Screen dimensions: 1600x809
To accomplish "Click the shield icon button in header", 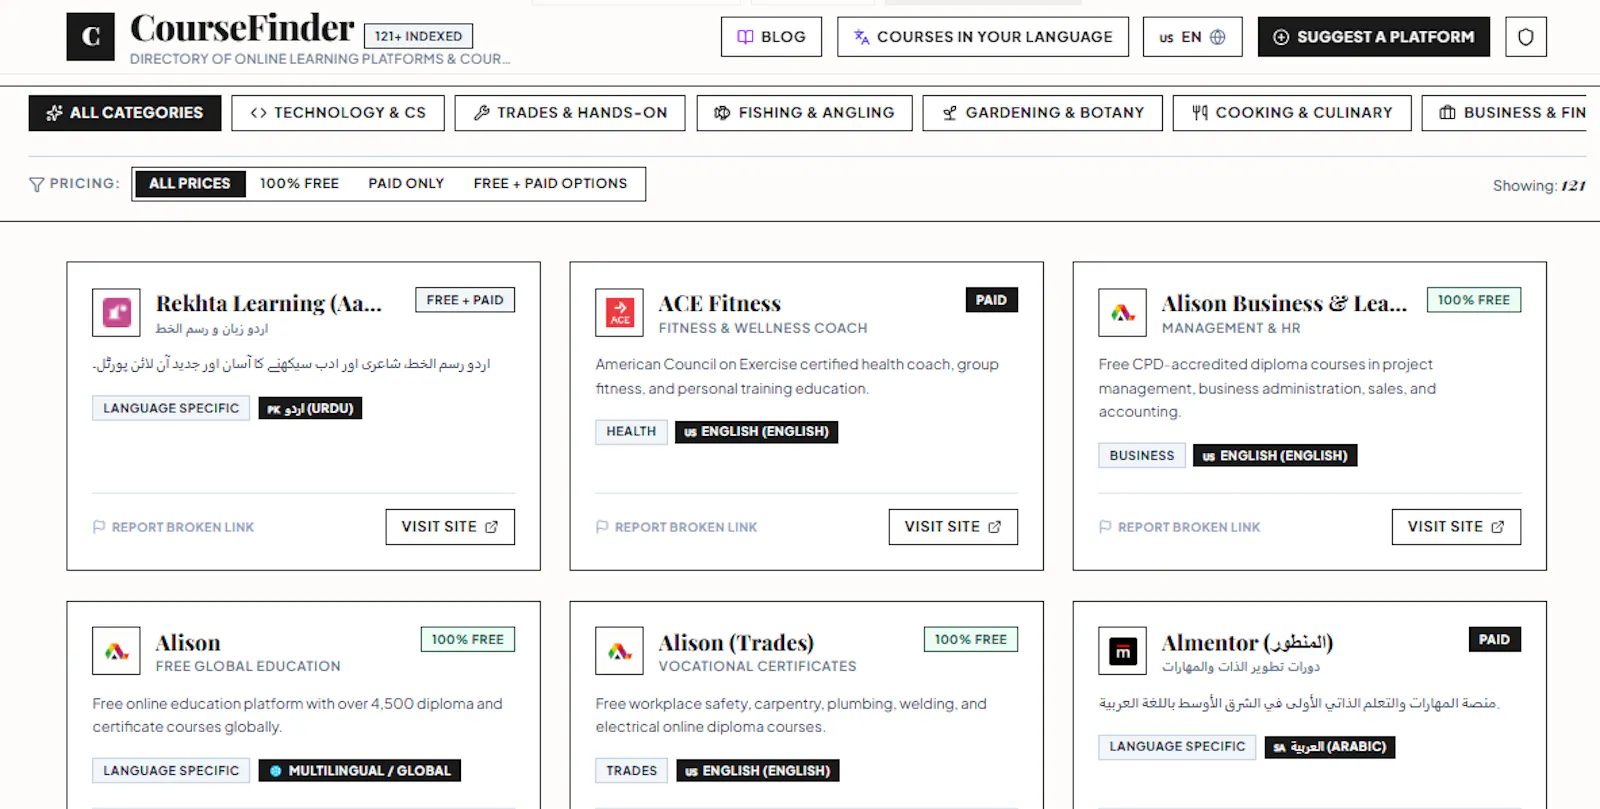I will point(1525,37).
